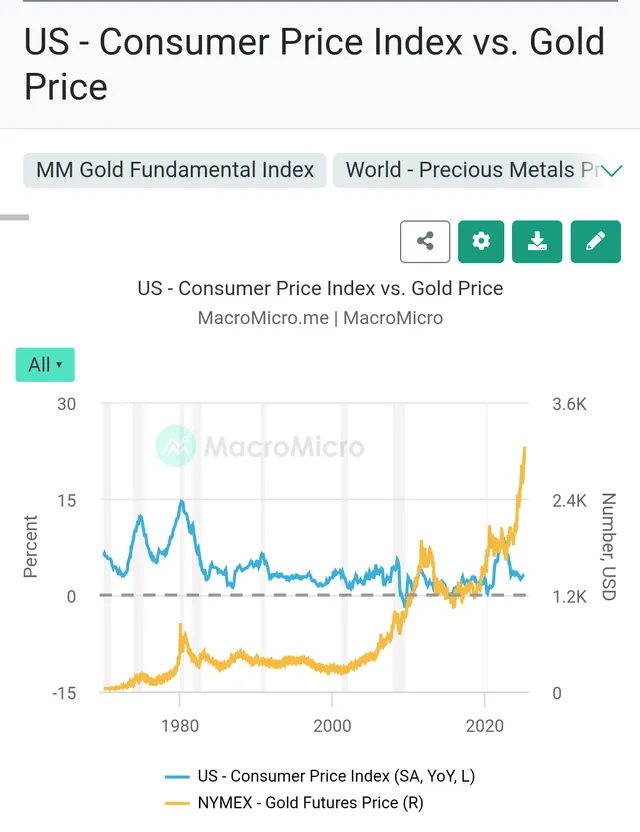Select the MM Gold Fundamental Index tab

[x=175, y=170]
